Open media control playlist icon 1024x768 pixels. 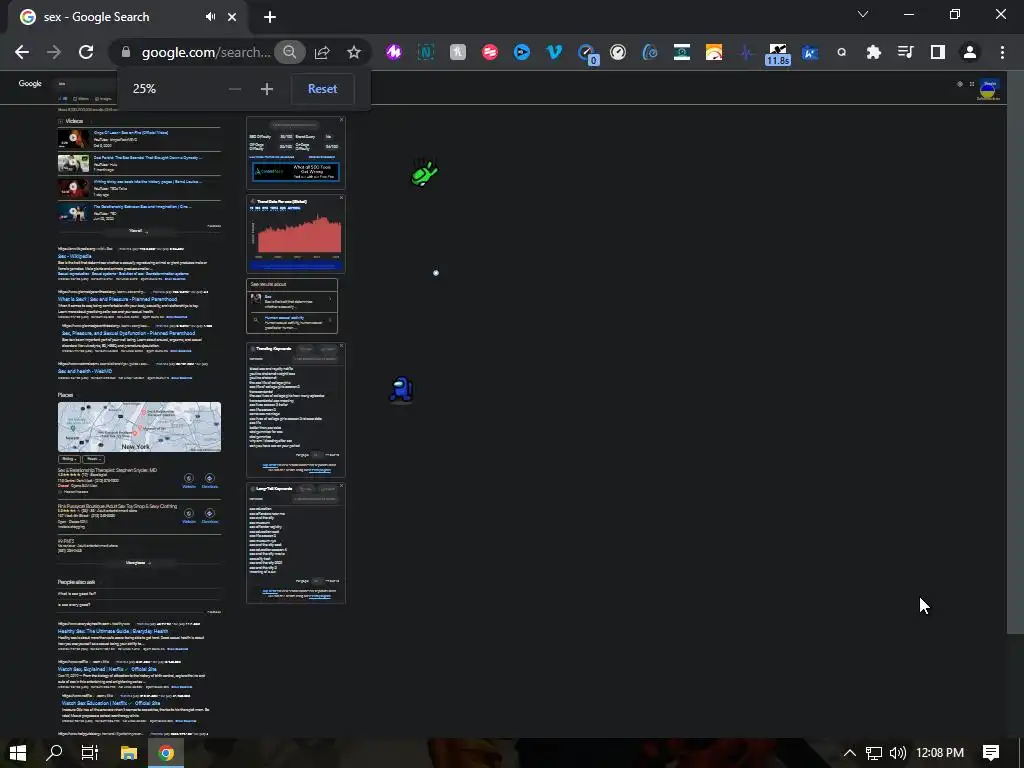(x=905, y=52)
